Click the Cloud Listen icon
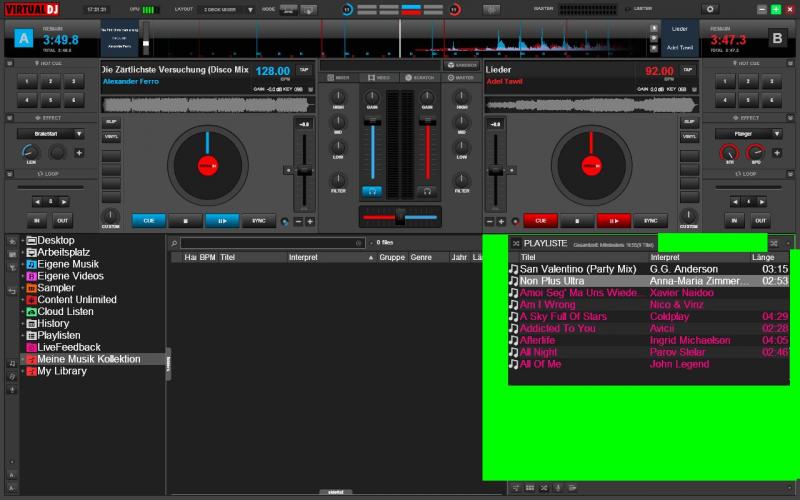 32,312
